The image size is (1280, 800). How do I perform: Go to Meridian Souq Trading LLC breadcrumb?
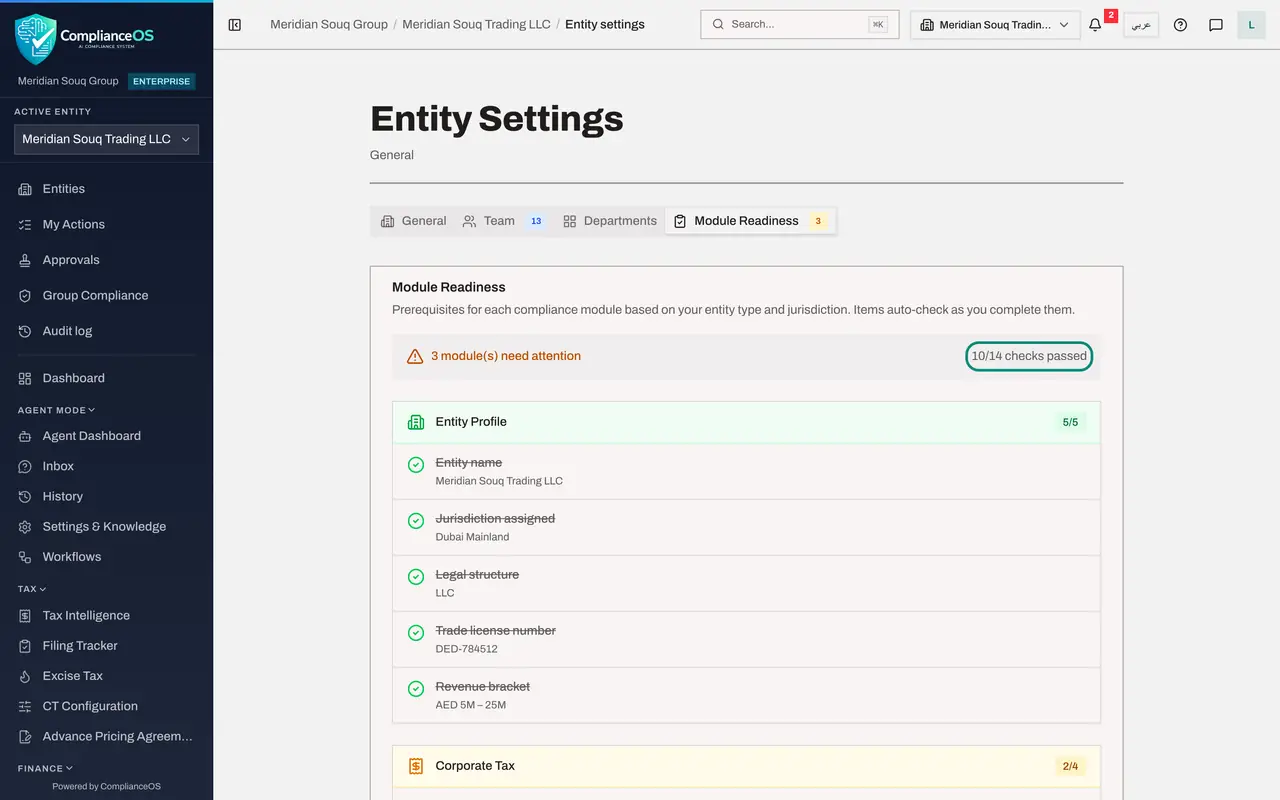click(476, 24)
